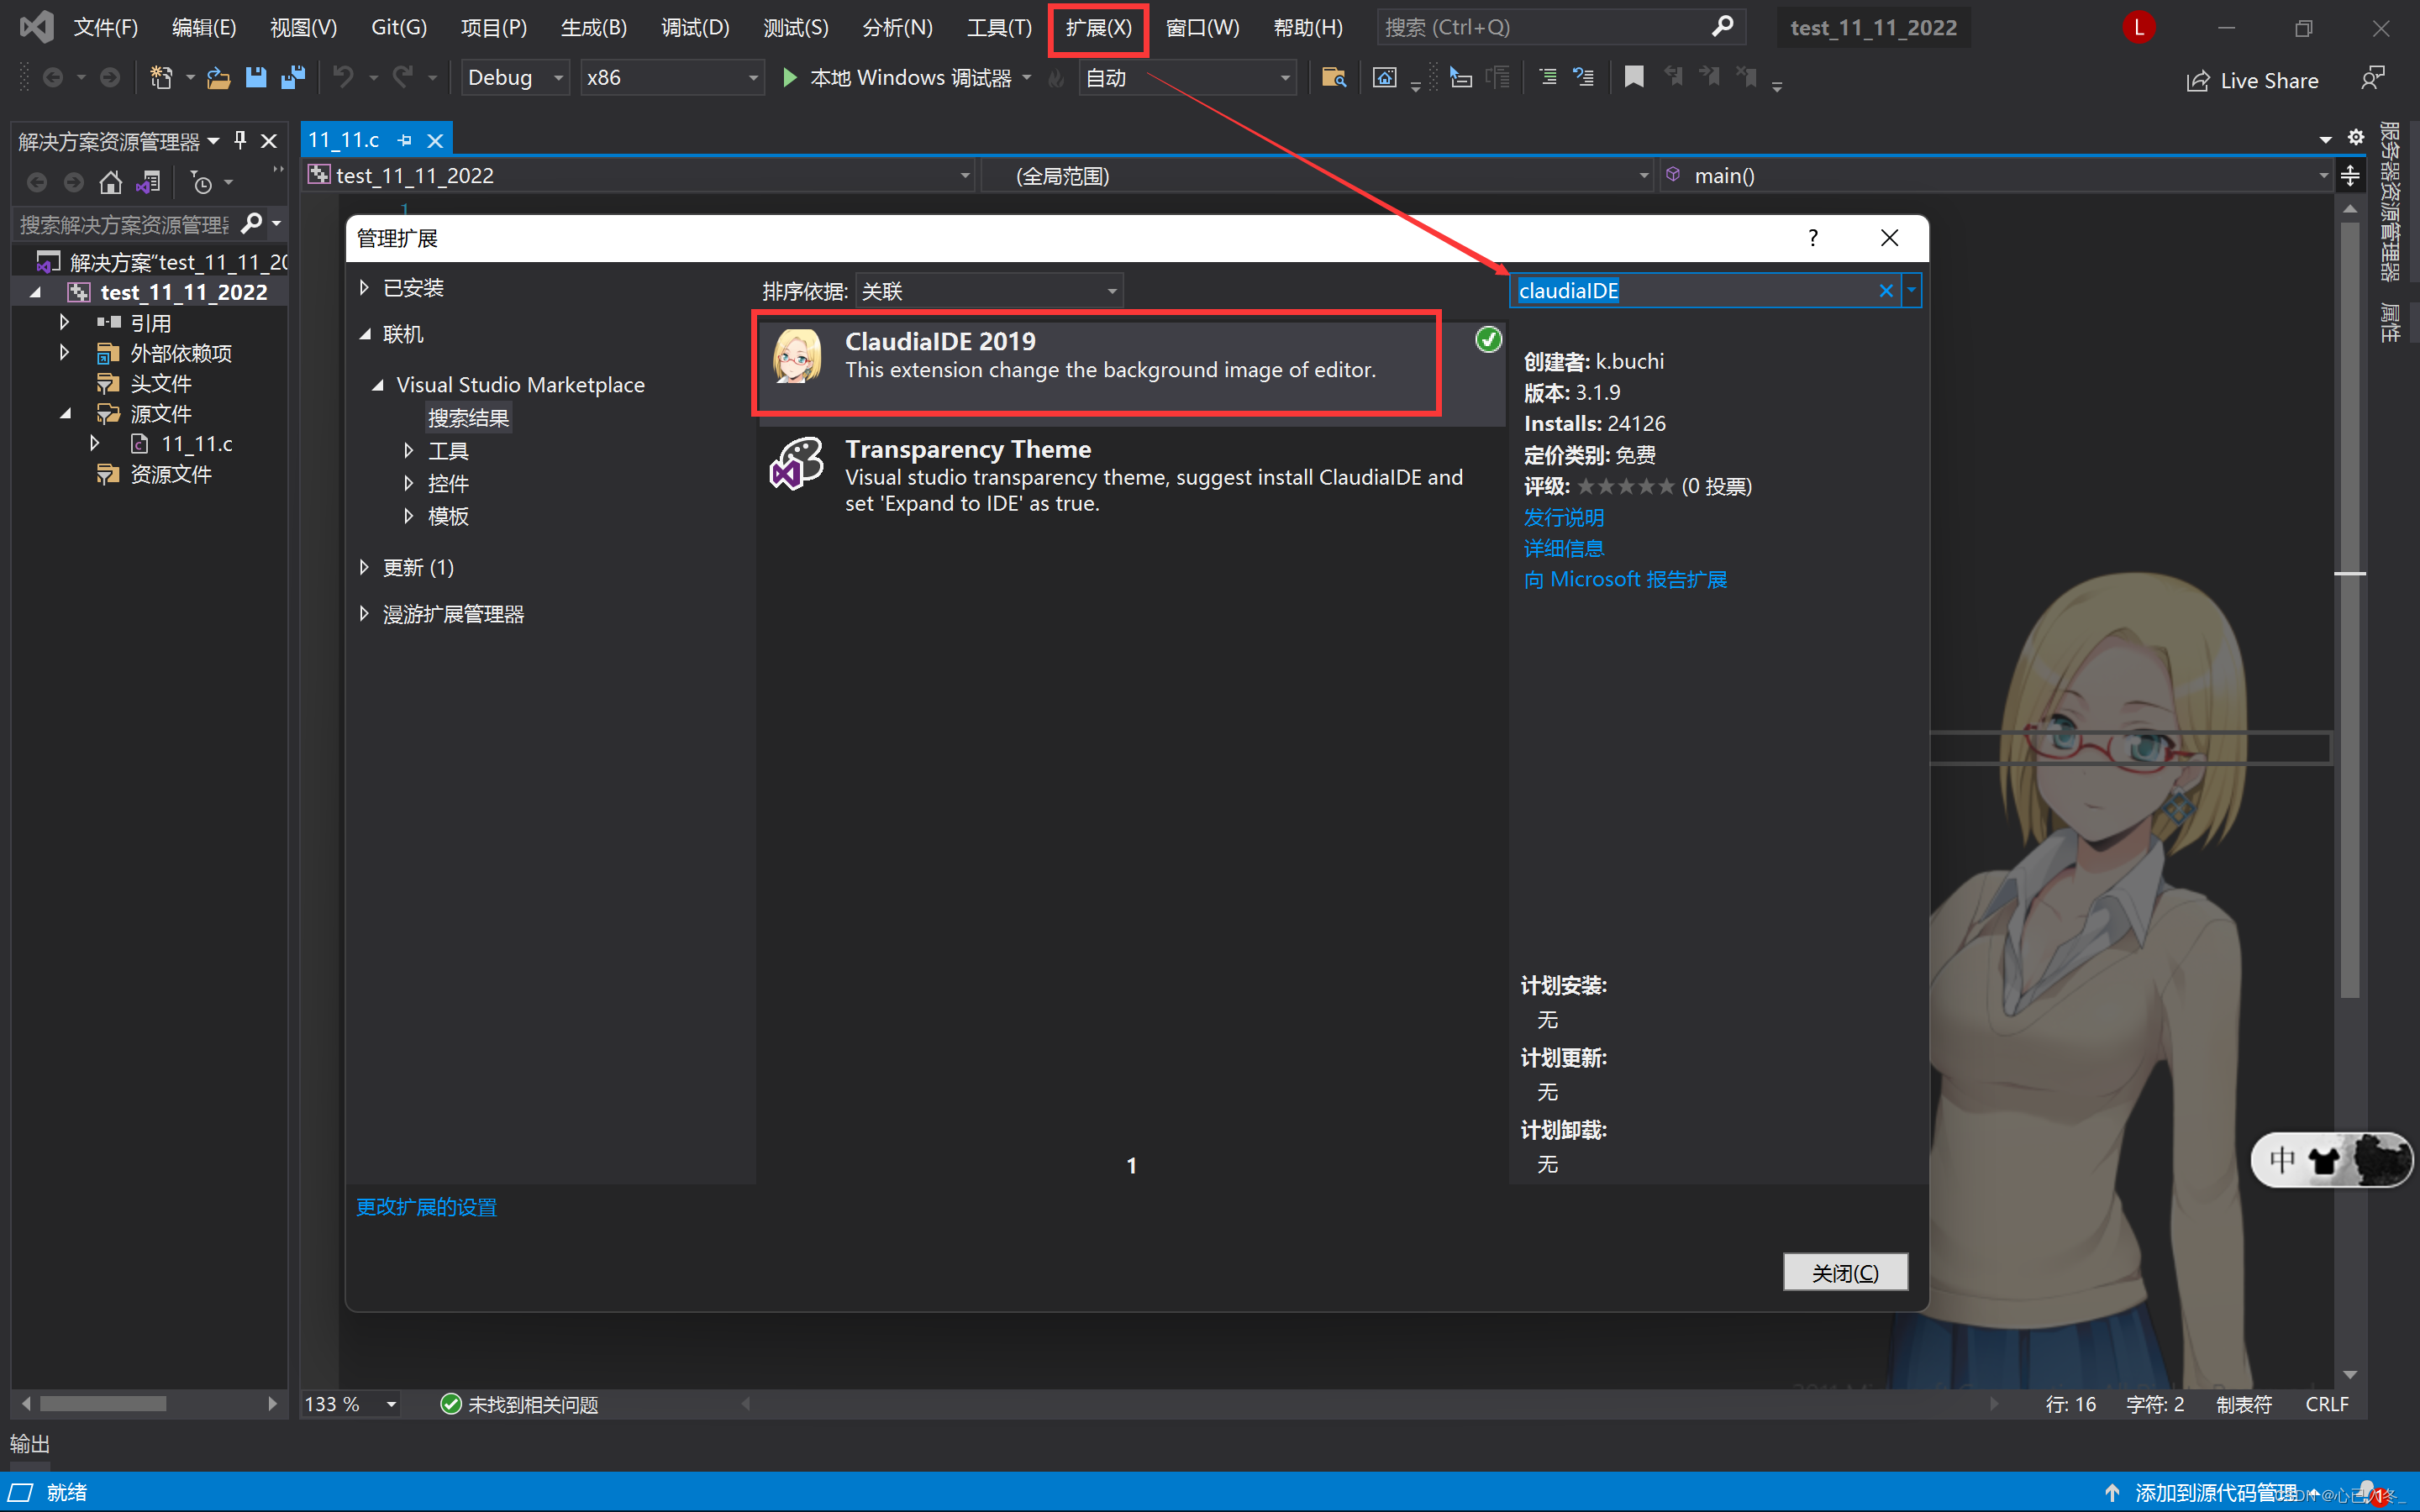2420x1512 pixels.
Task: Click the Live Share icon
Action: click(x=2198, y=81)
